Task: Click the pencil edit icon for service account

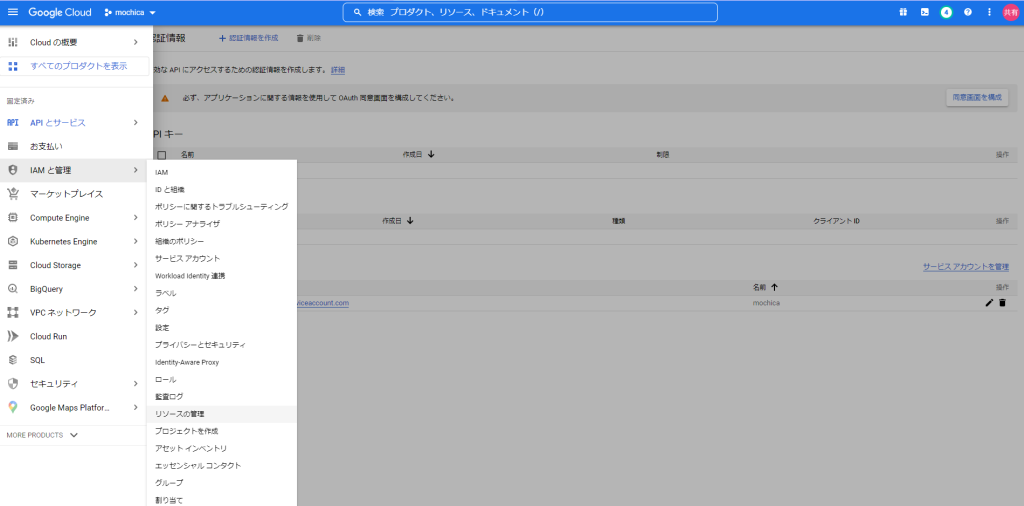Action: tap(989, 302)
